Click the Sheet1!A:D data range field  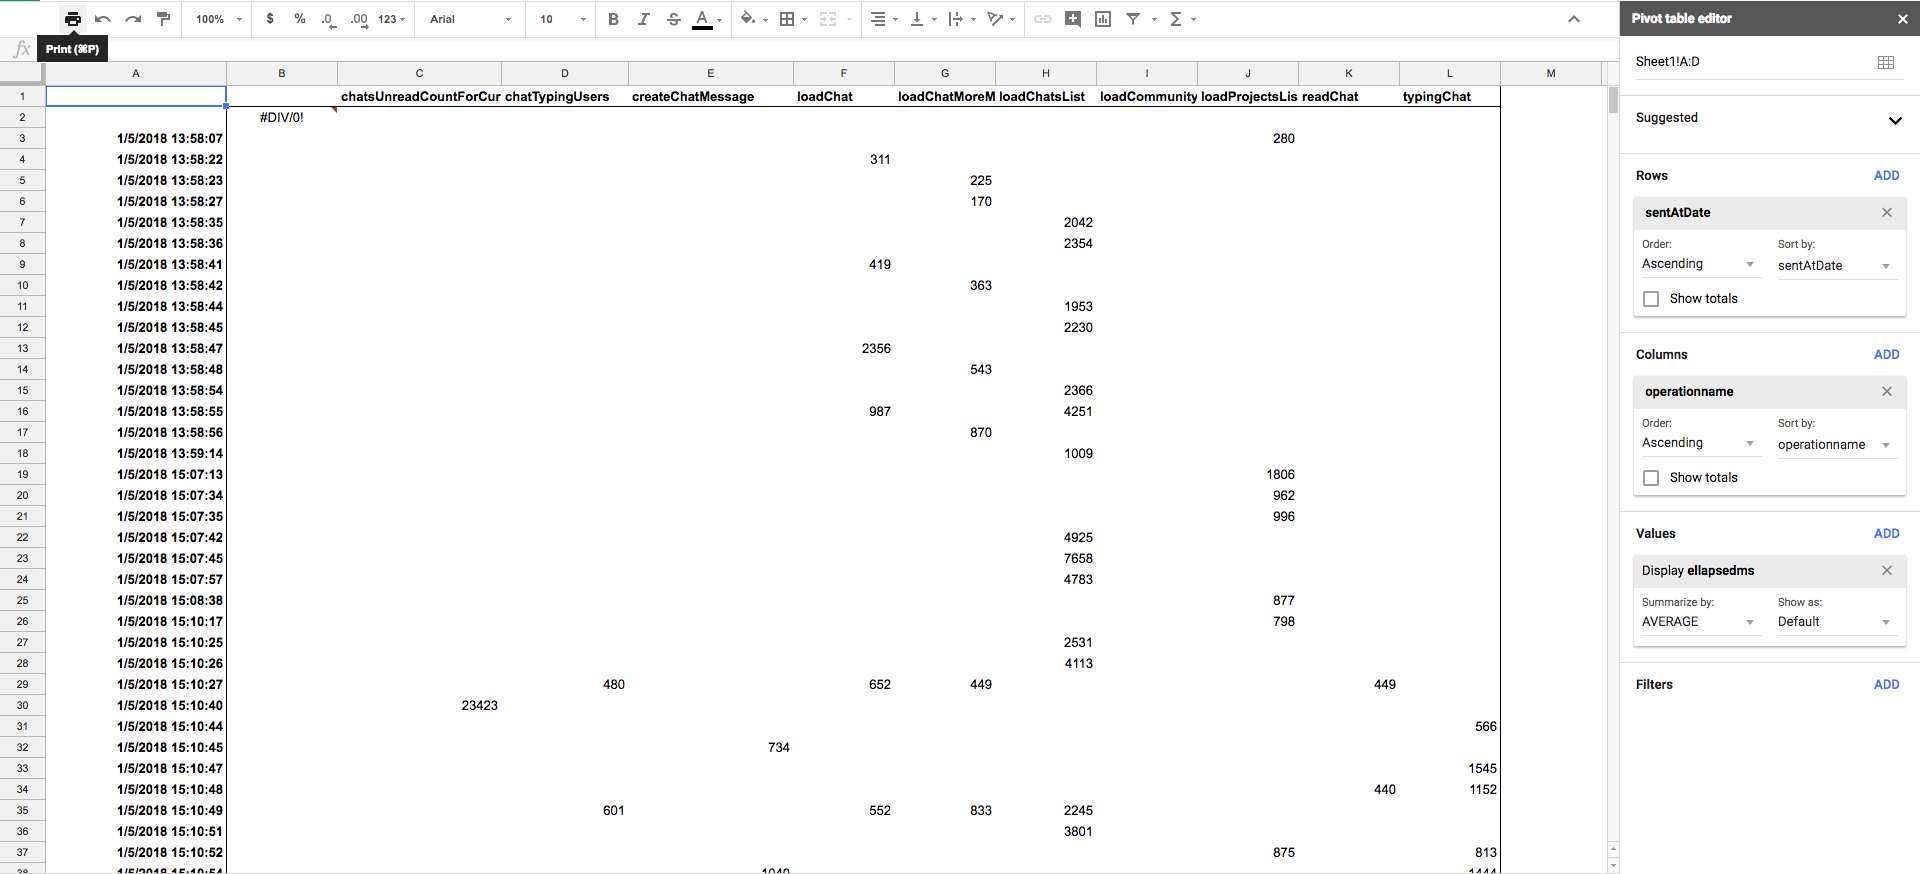pyautogui.click(x=1752, y=62)
